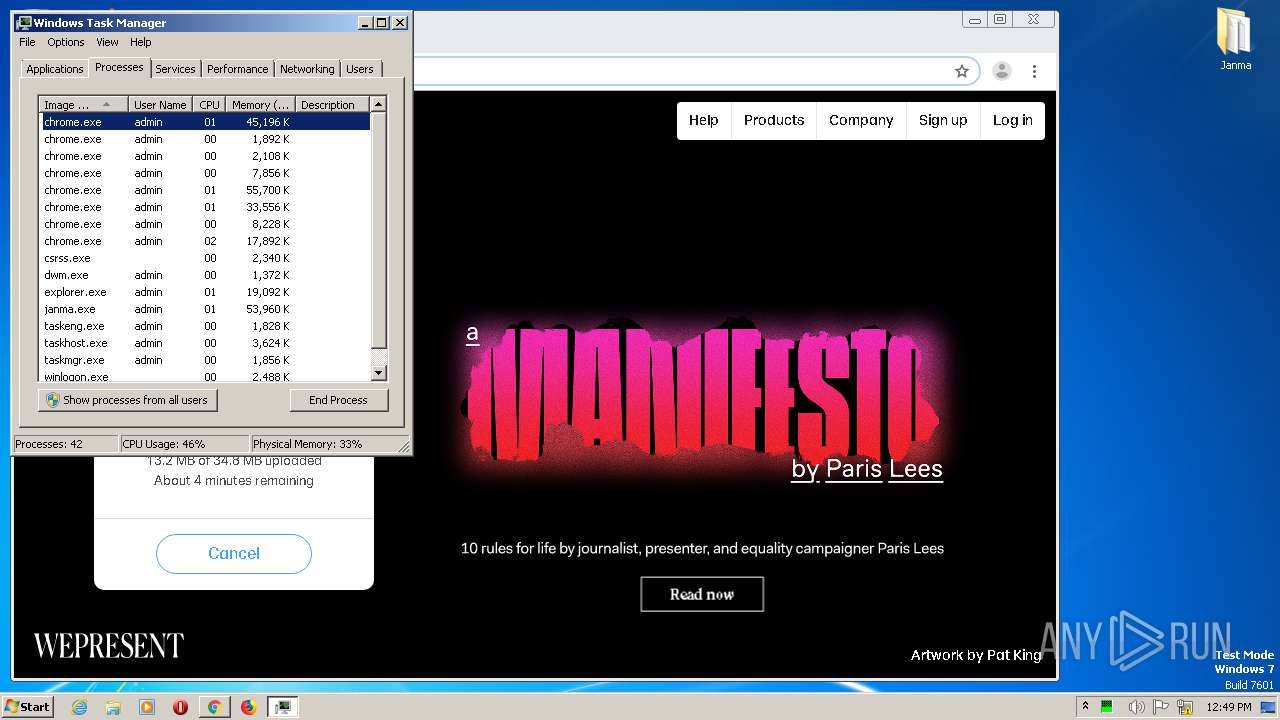Screen dimensions: 1280x720
Task: Click Log in on the webpage
Action: pyautogui.click(x=1012, y=120)
